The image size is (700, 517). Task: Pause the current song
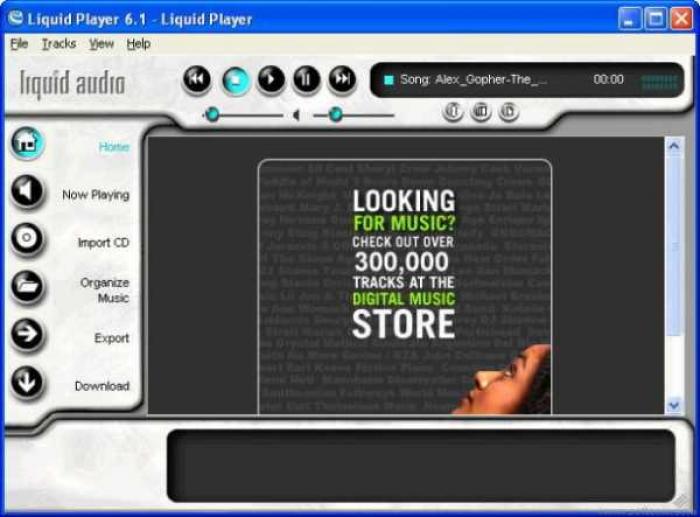coord(306,80)
